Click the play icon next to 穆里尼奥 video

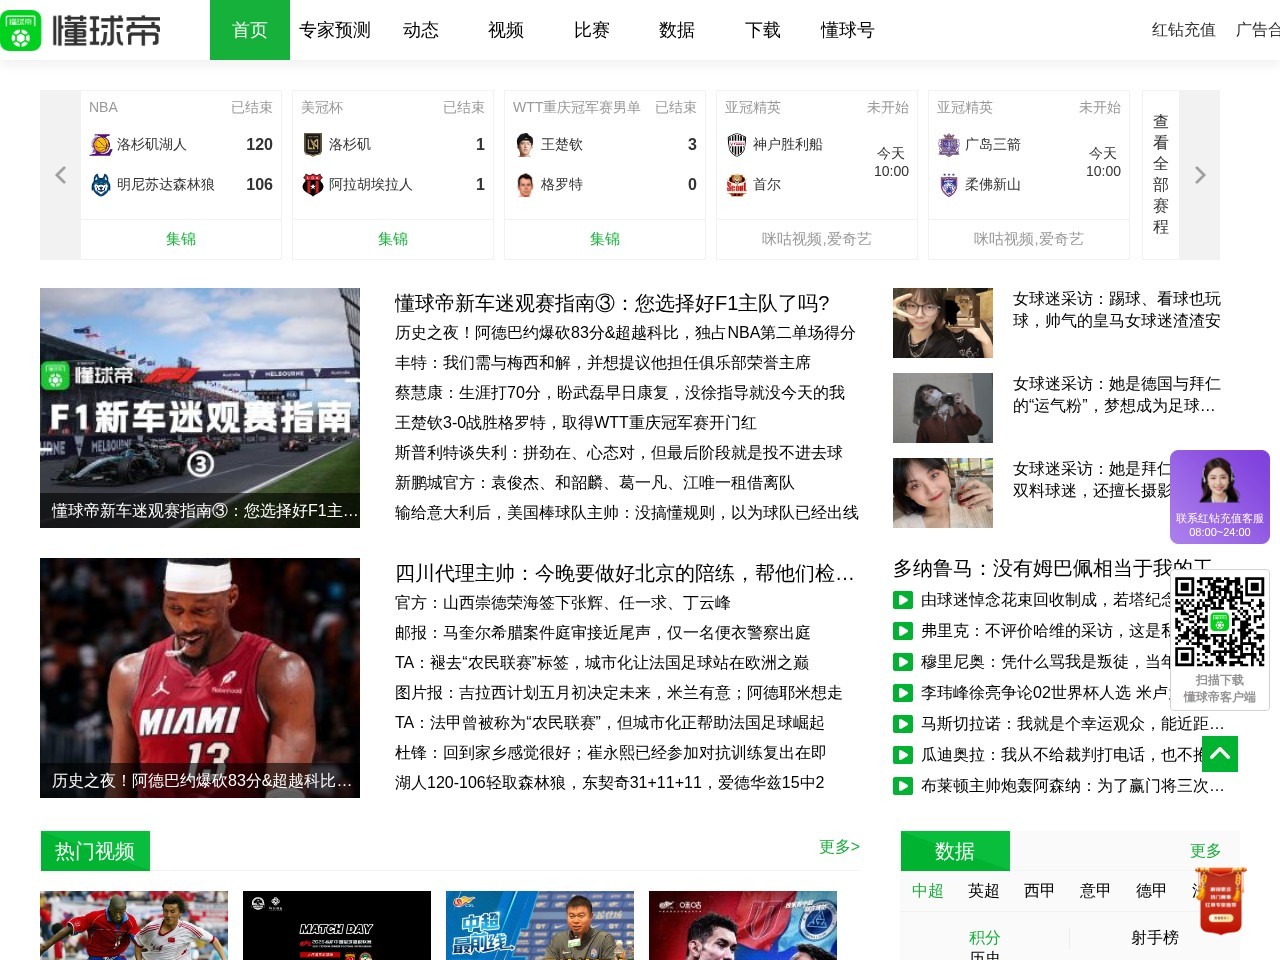click(902, 661)
